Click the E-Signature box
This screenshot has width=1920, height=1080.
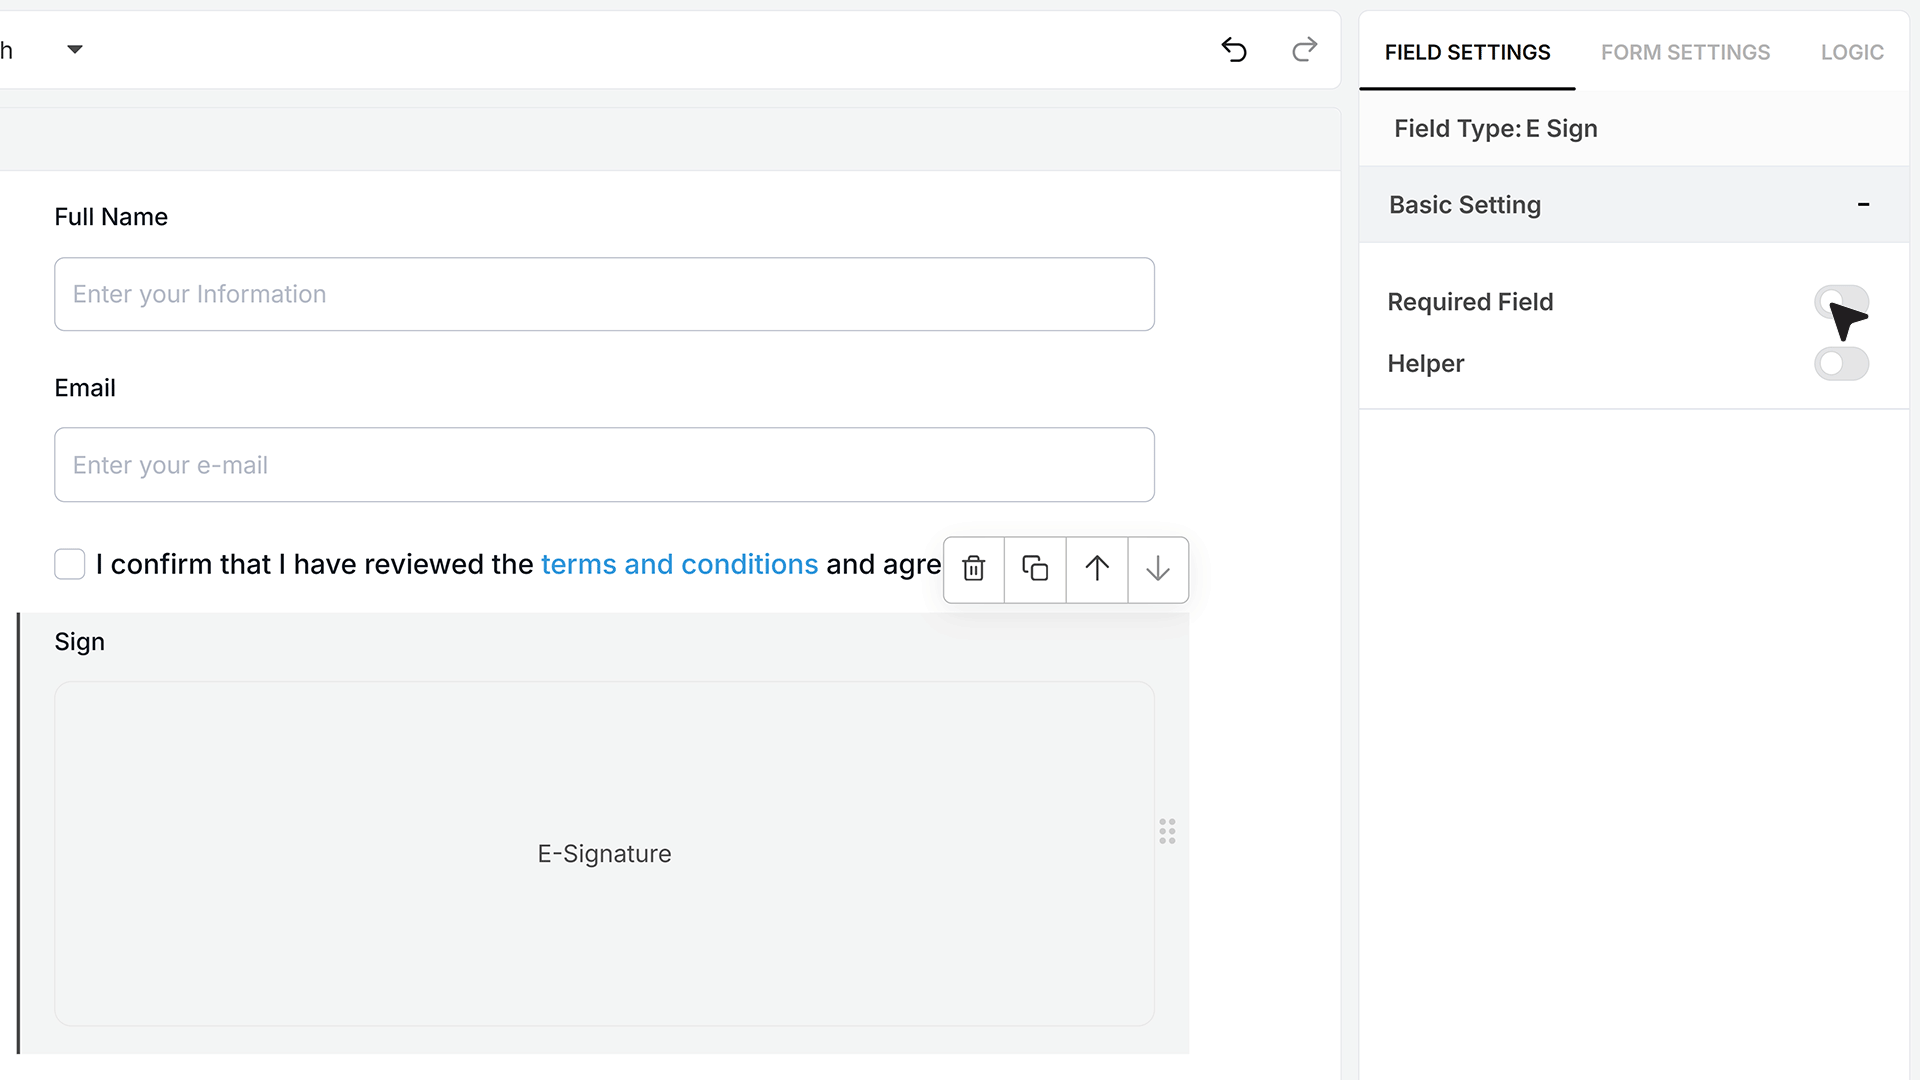pos(604,854)
